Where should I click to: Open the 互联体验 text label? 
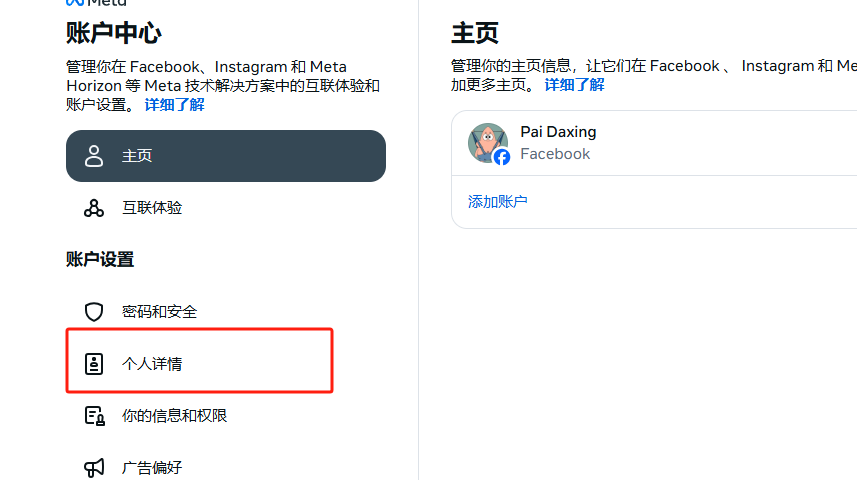(x=152, y=208)
